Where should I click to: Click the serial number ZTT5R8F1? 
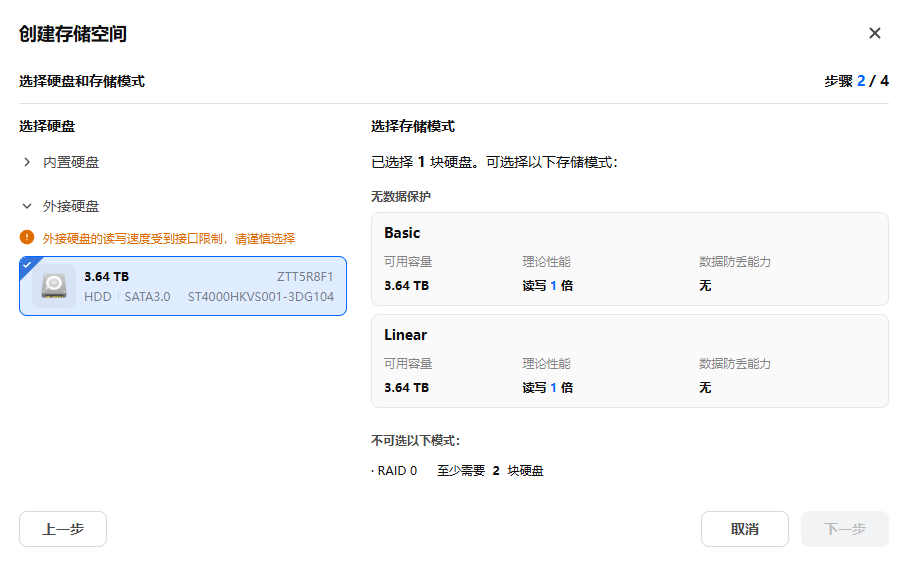(x=305, y=276)
